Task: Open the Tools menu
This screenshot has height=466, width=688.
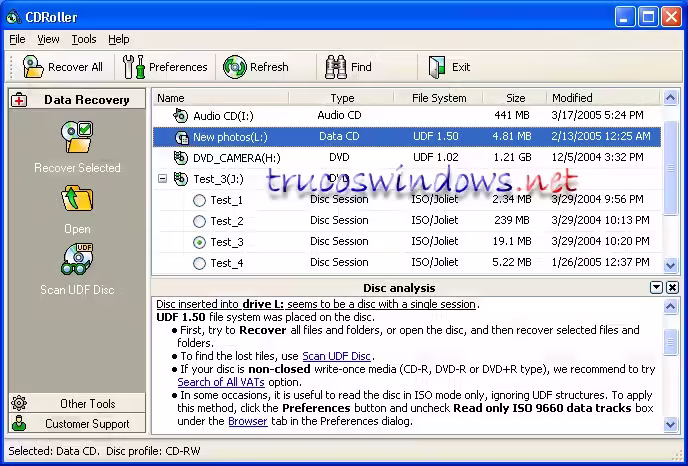Action: pyautogui.click(x=84, y=39)
